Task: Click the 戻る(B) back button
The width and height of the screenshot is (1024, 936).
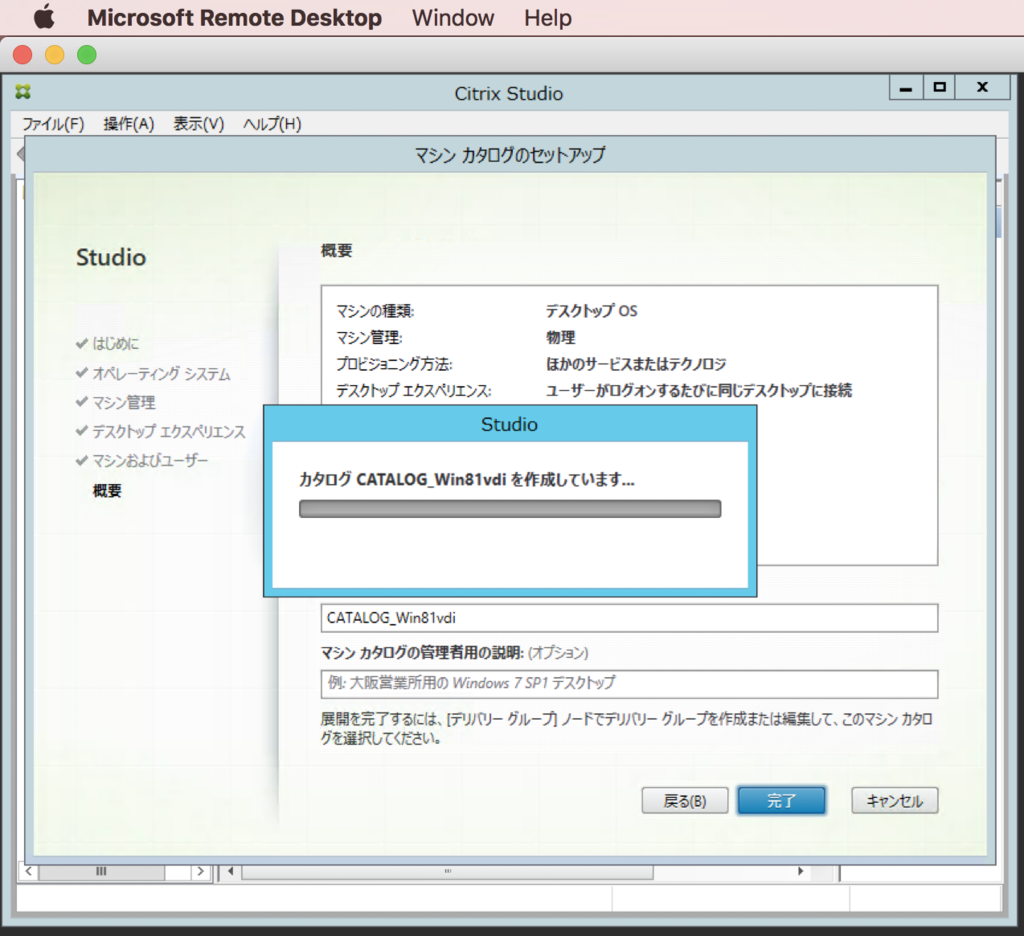Action: (684, 801)
